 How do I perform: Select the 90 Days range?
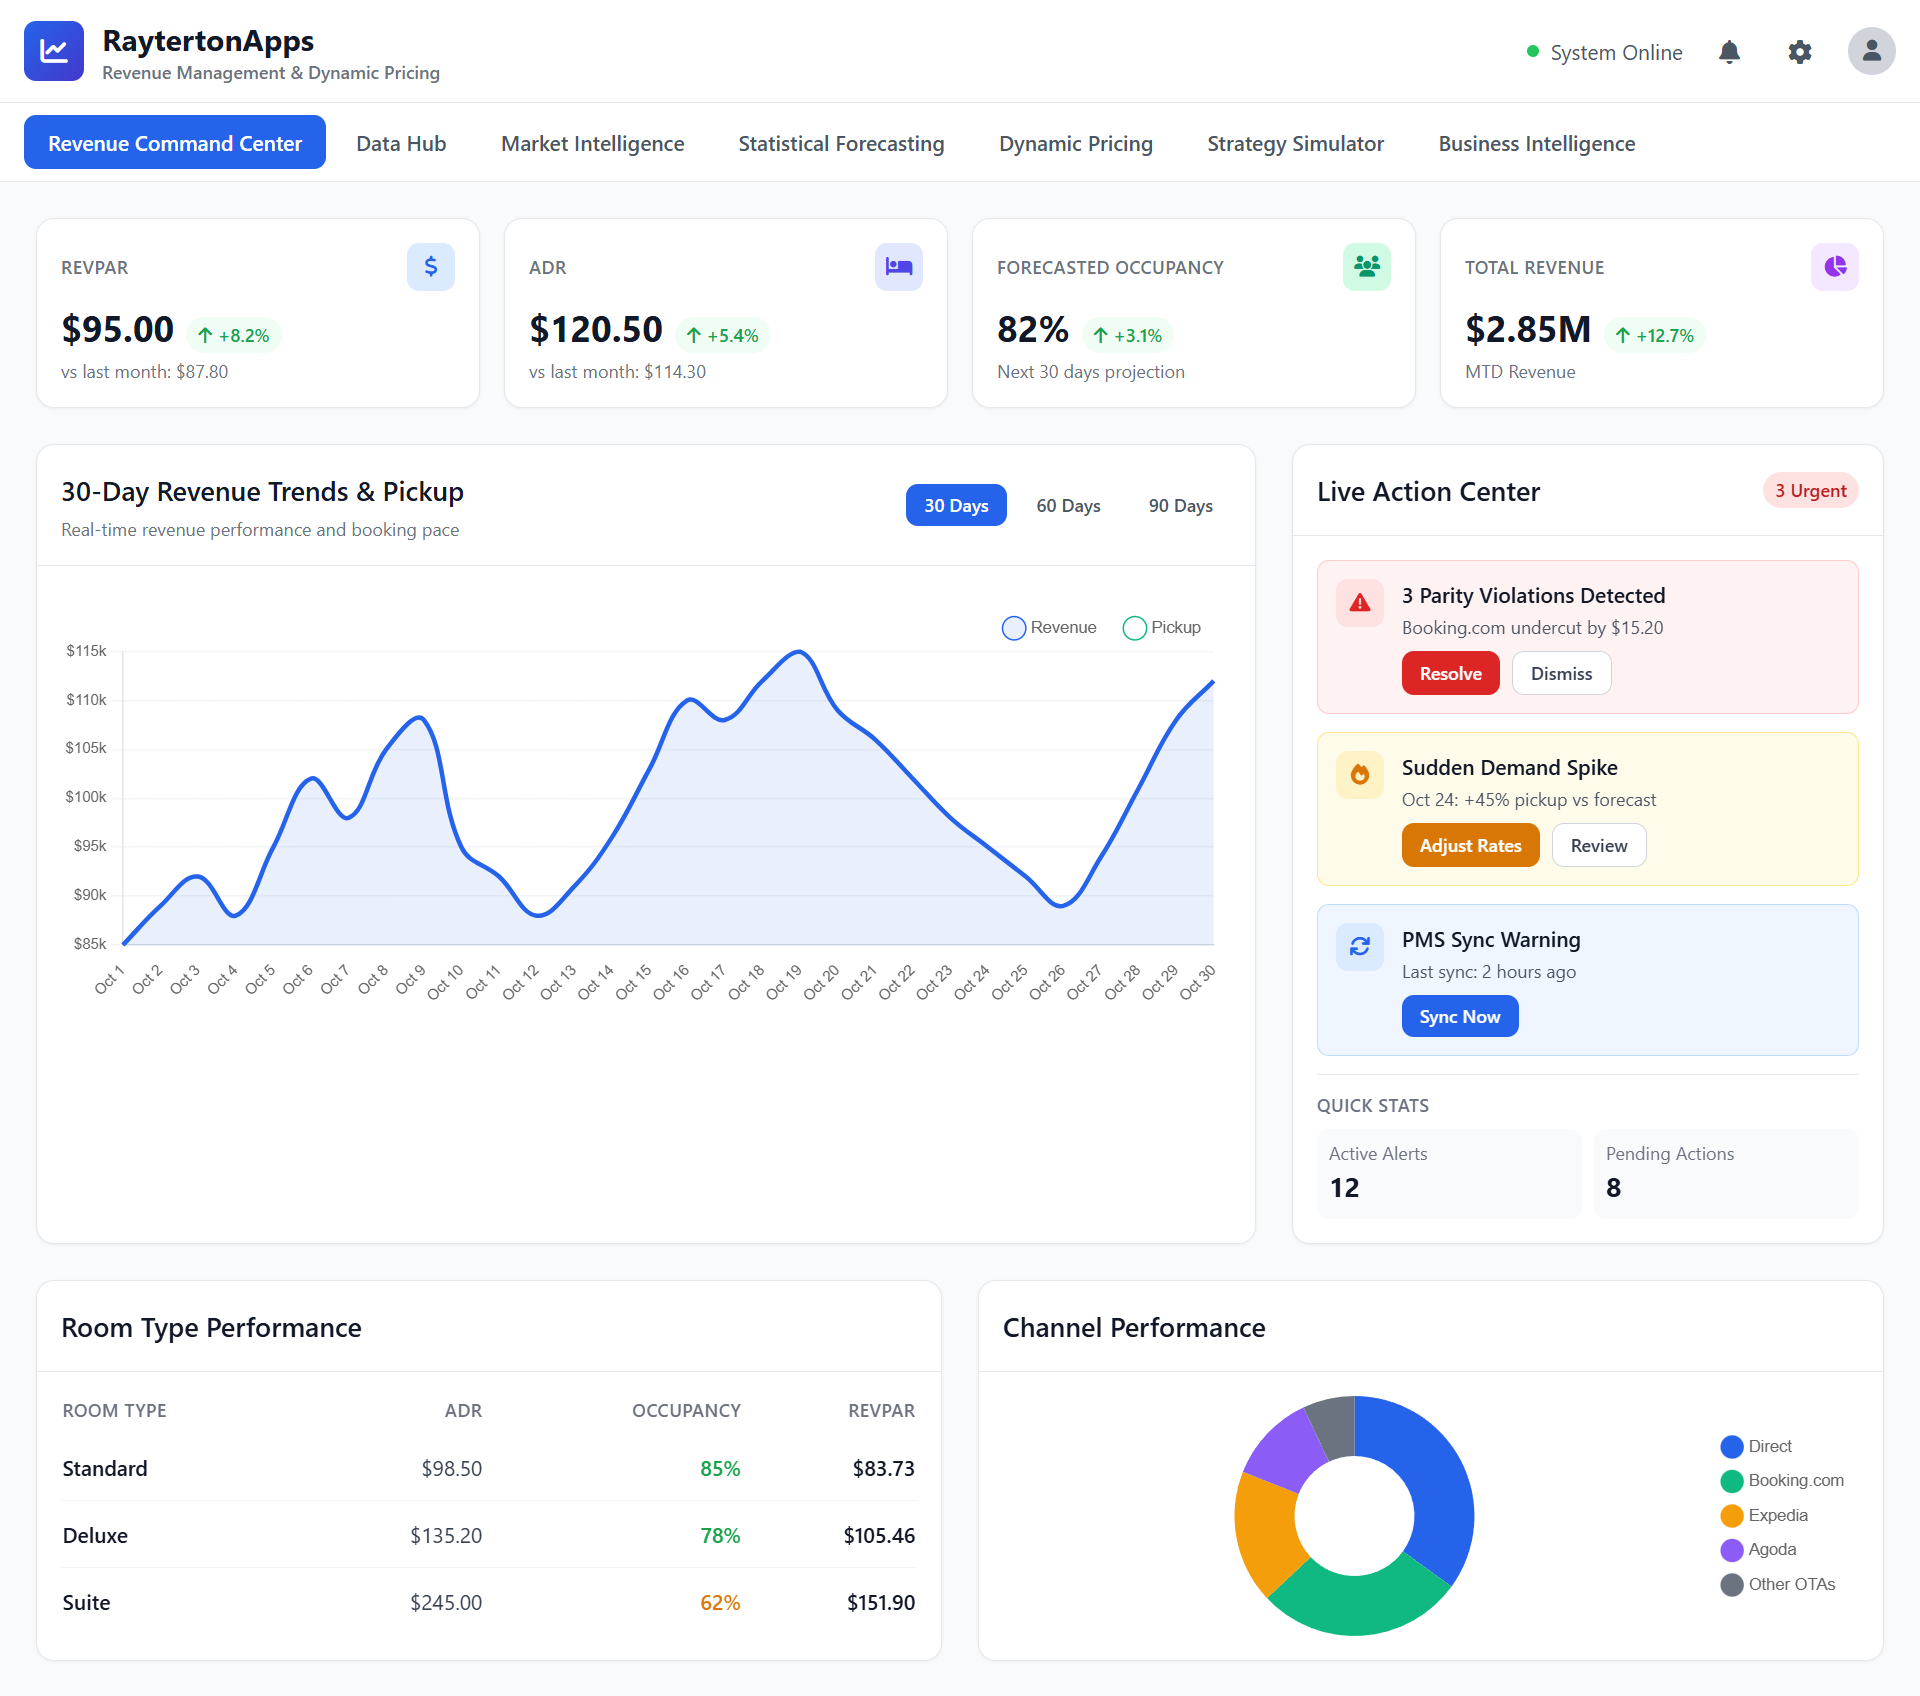(1180, 506)
